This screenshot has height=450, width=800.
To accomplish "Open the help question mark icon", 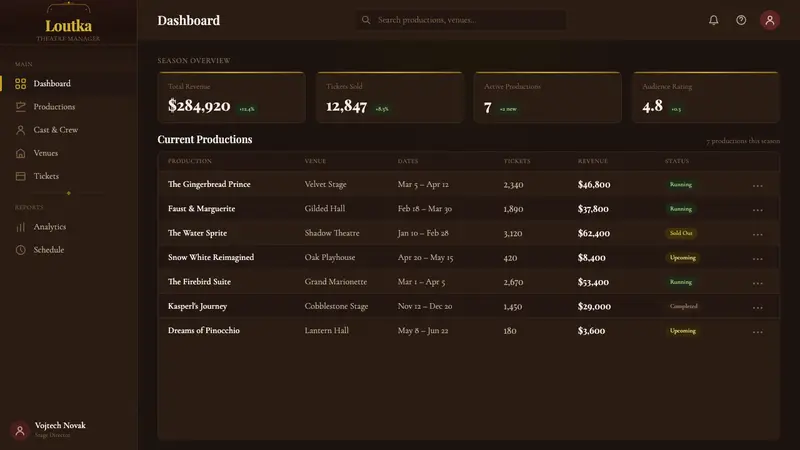I will pyautogui.click(x=741, y=20).
